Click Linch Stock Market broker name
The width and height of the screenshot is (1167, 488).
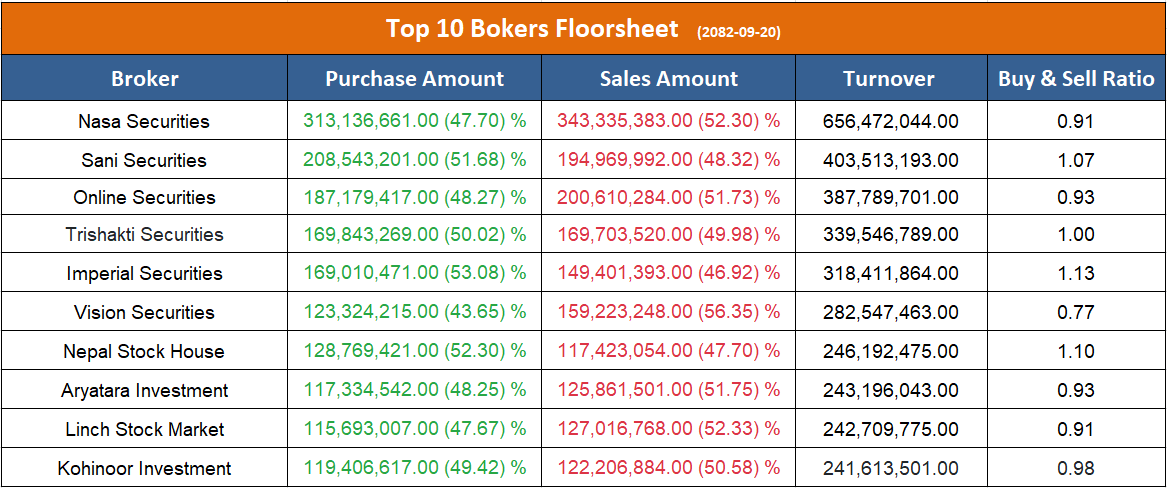[144, 429]
